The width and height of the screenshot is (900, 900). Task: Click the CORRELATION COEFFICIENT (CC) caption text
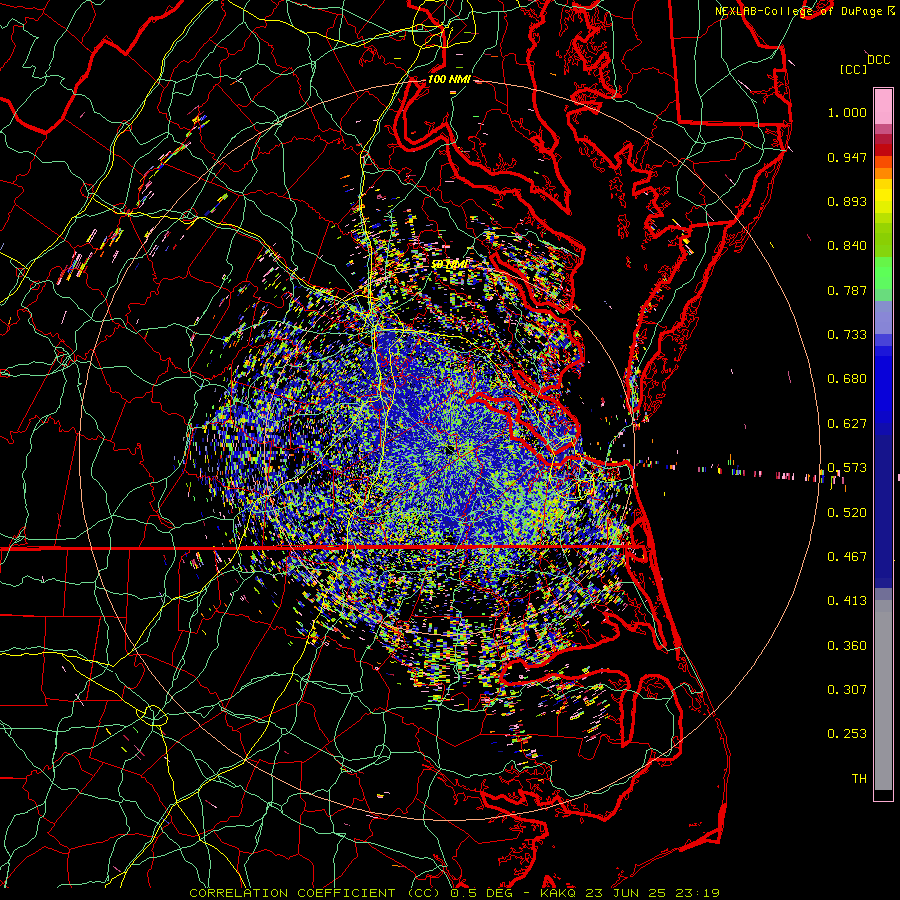tap(315, 893)
